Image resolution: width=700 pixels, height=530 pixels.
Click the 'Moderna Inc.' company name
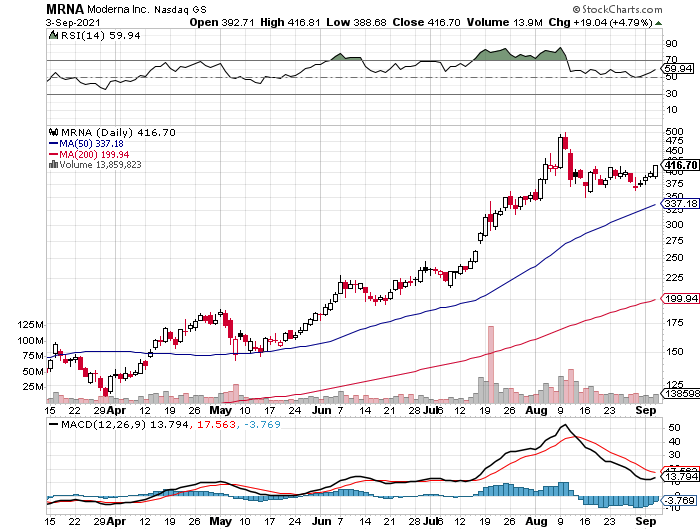[x=118, y=9]
